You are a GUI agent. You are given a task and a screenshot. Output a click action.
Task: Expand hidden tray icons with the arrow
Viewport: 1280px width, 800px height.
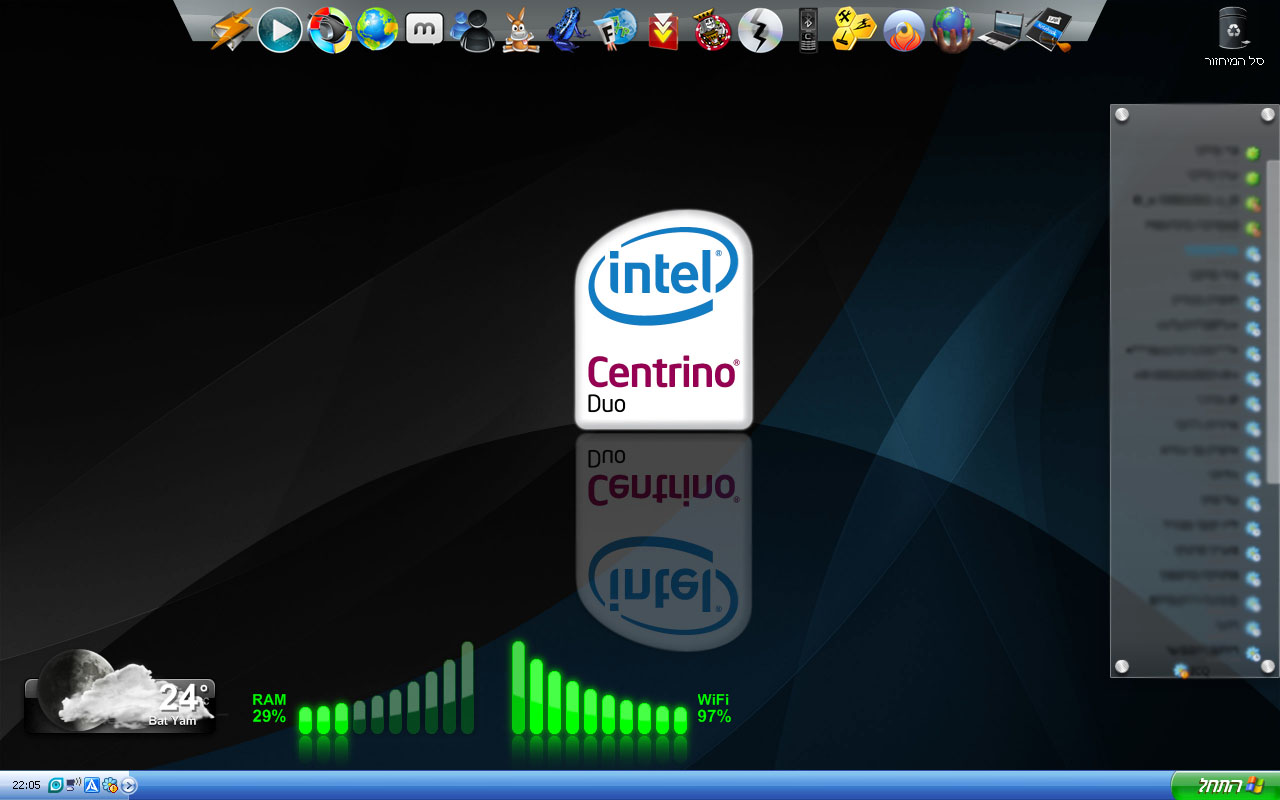(x=129, y=786)
